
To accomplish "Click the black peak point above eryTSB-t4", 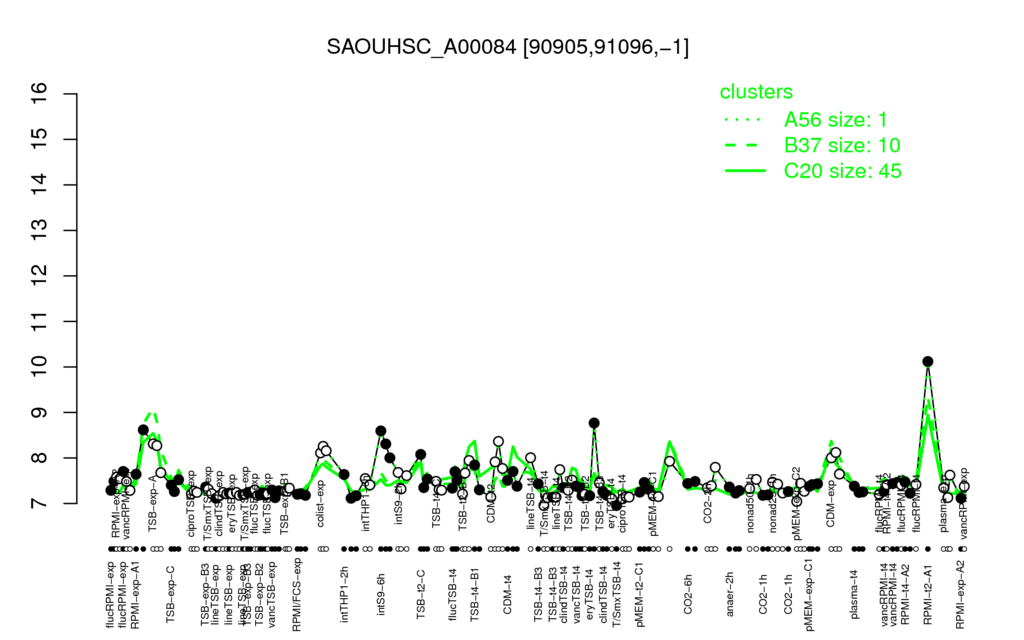I will (x=594, y=423).
